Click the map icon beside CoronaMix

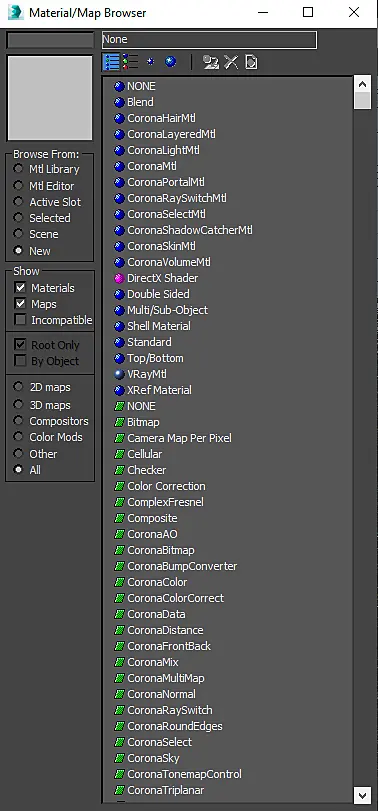(x=119, y=662)
